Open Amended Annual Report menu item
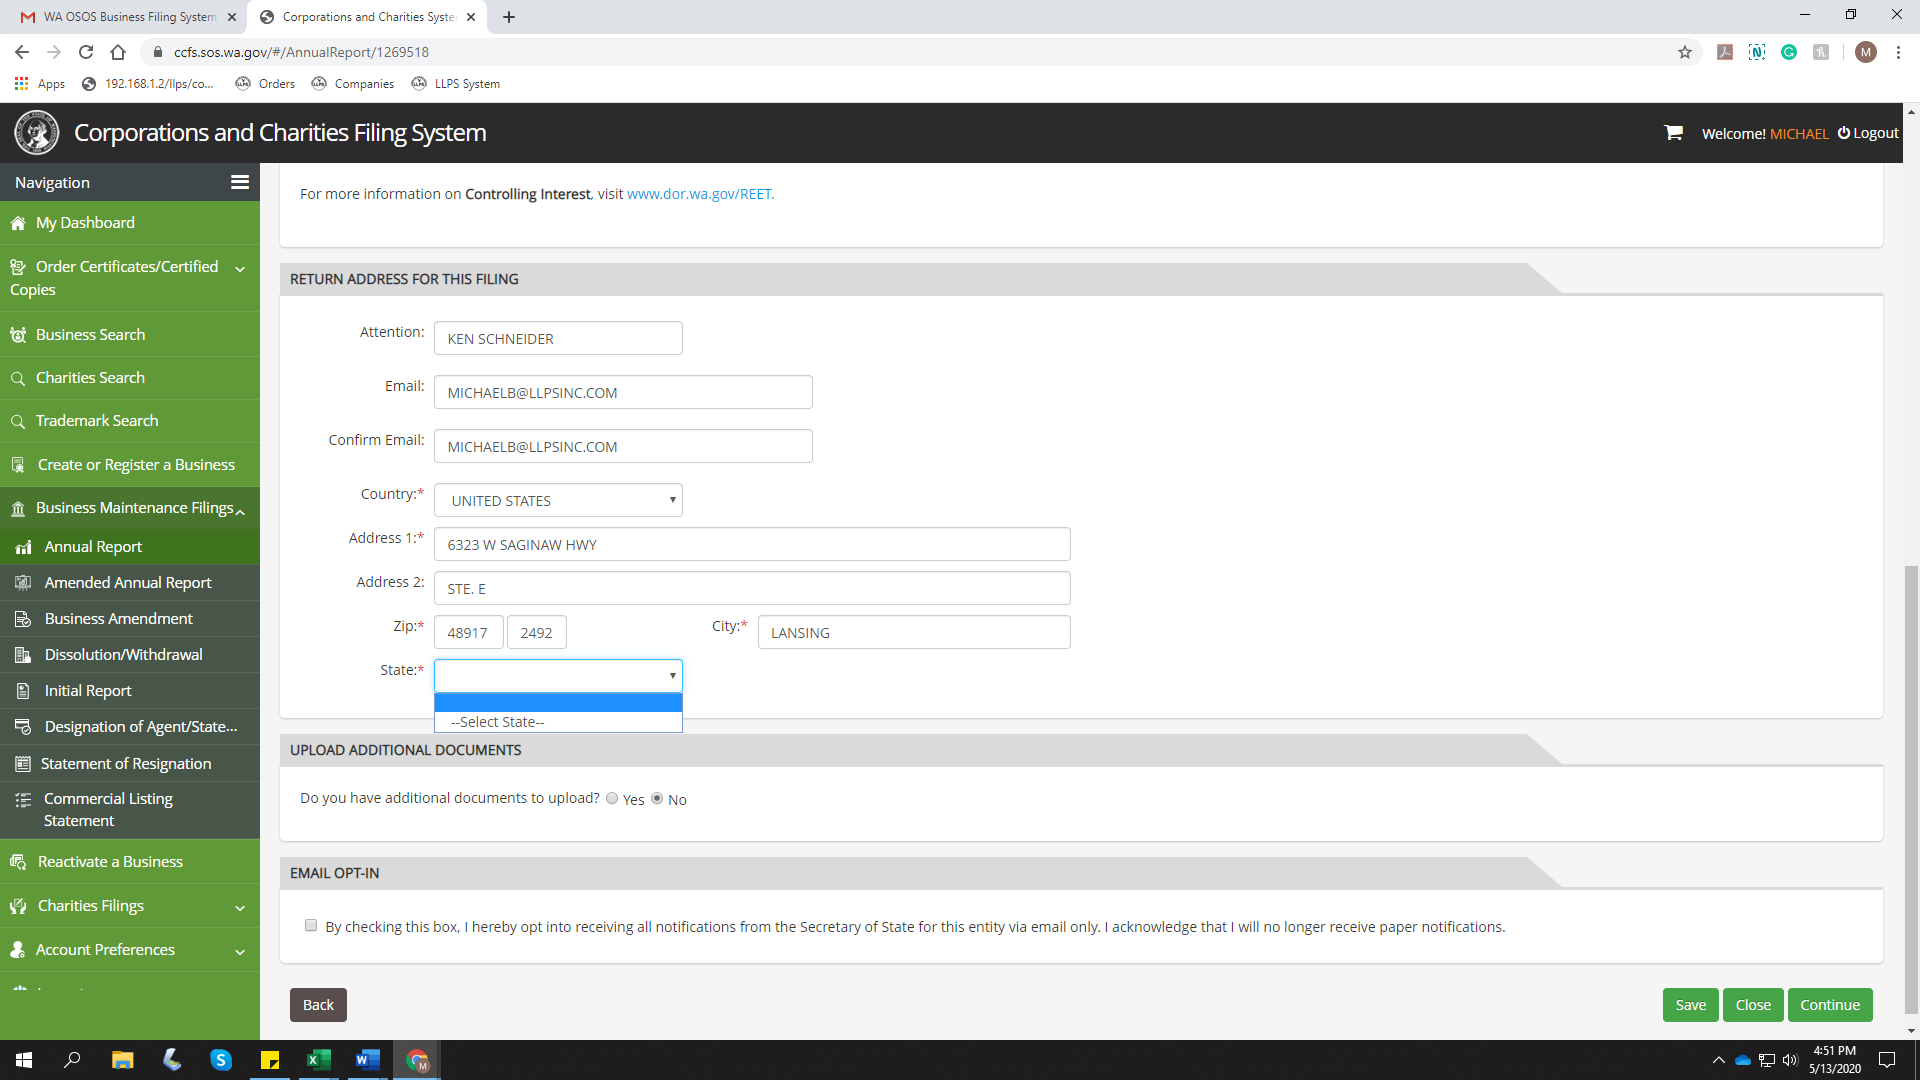 point(128,583)
